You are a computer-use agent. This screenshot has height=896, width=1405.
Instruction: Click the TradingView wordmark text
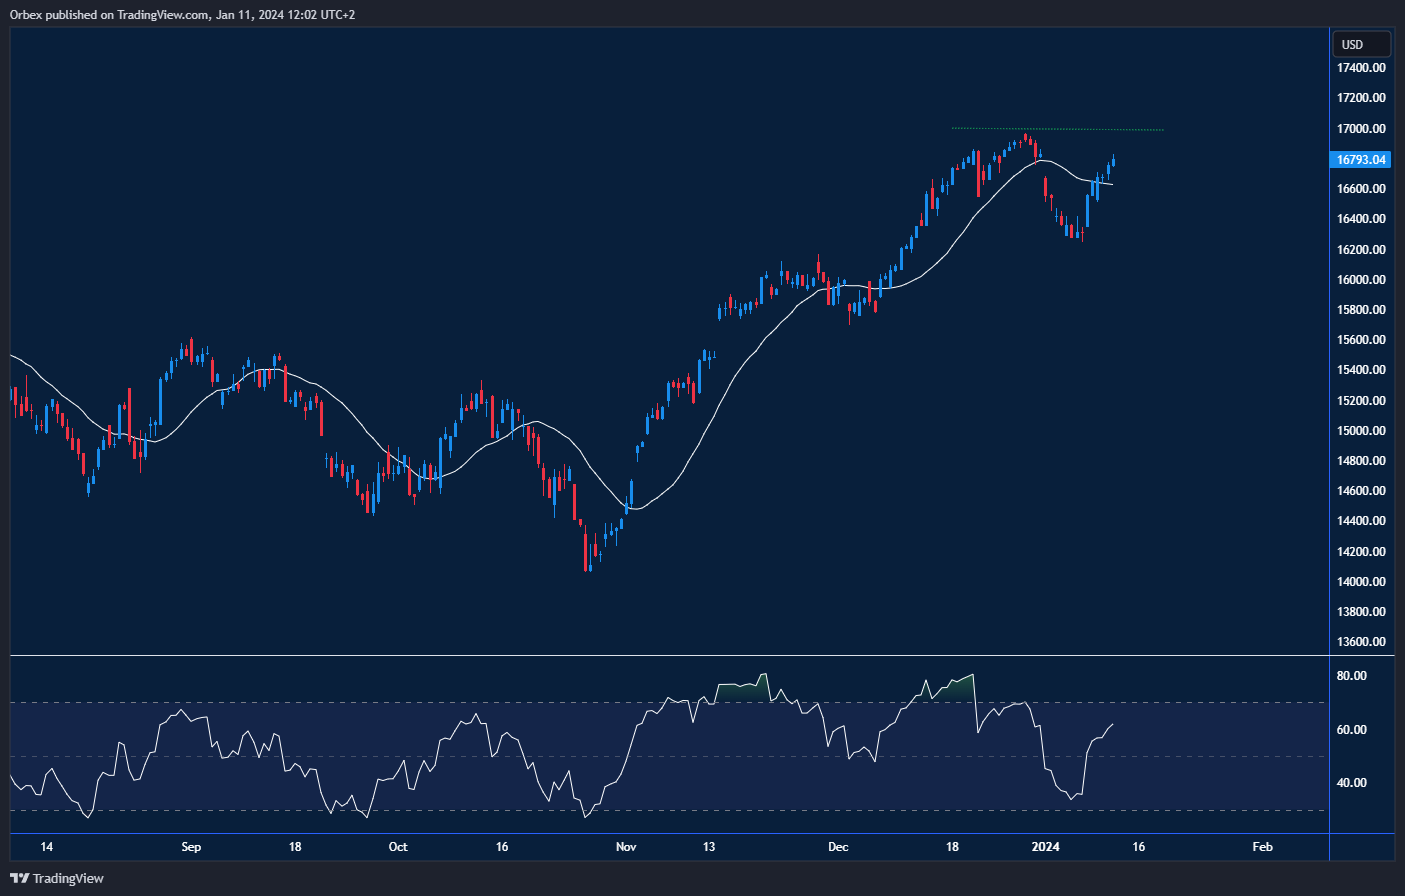(68, 878)
